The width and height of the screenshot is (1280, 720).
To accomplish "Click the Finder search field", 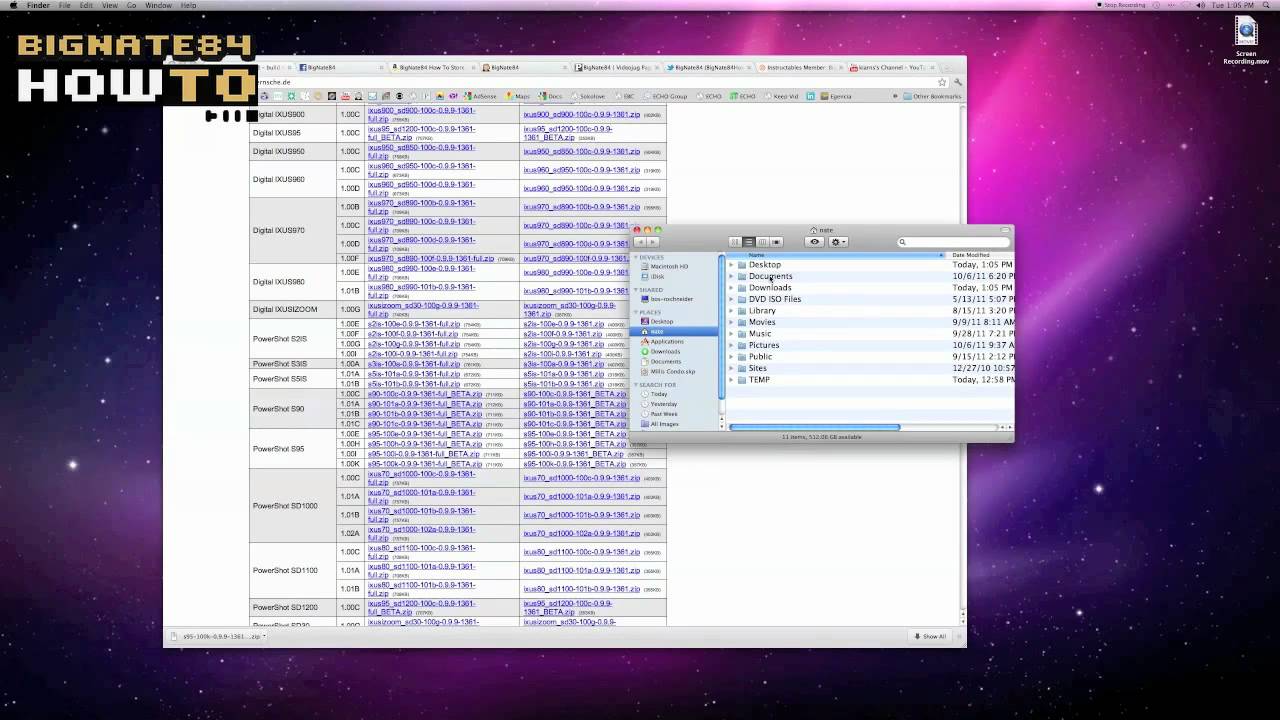I will [953, 242].
